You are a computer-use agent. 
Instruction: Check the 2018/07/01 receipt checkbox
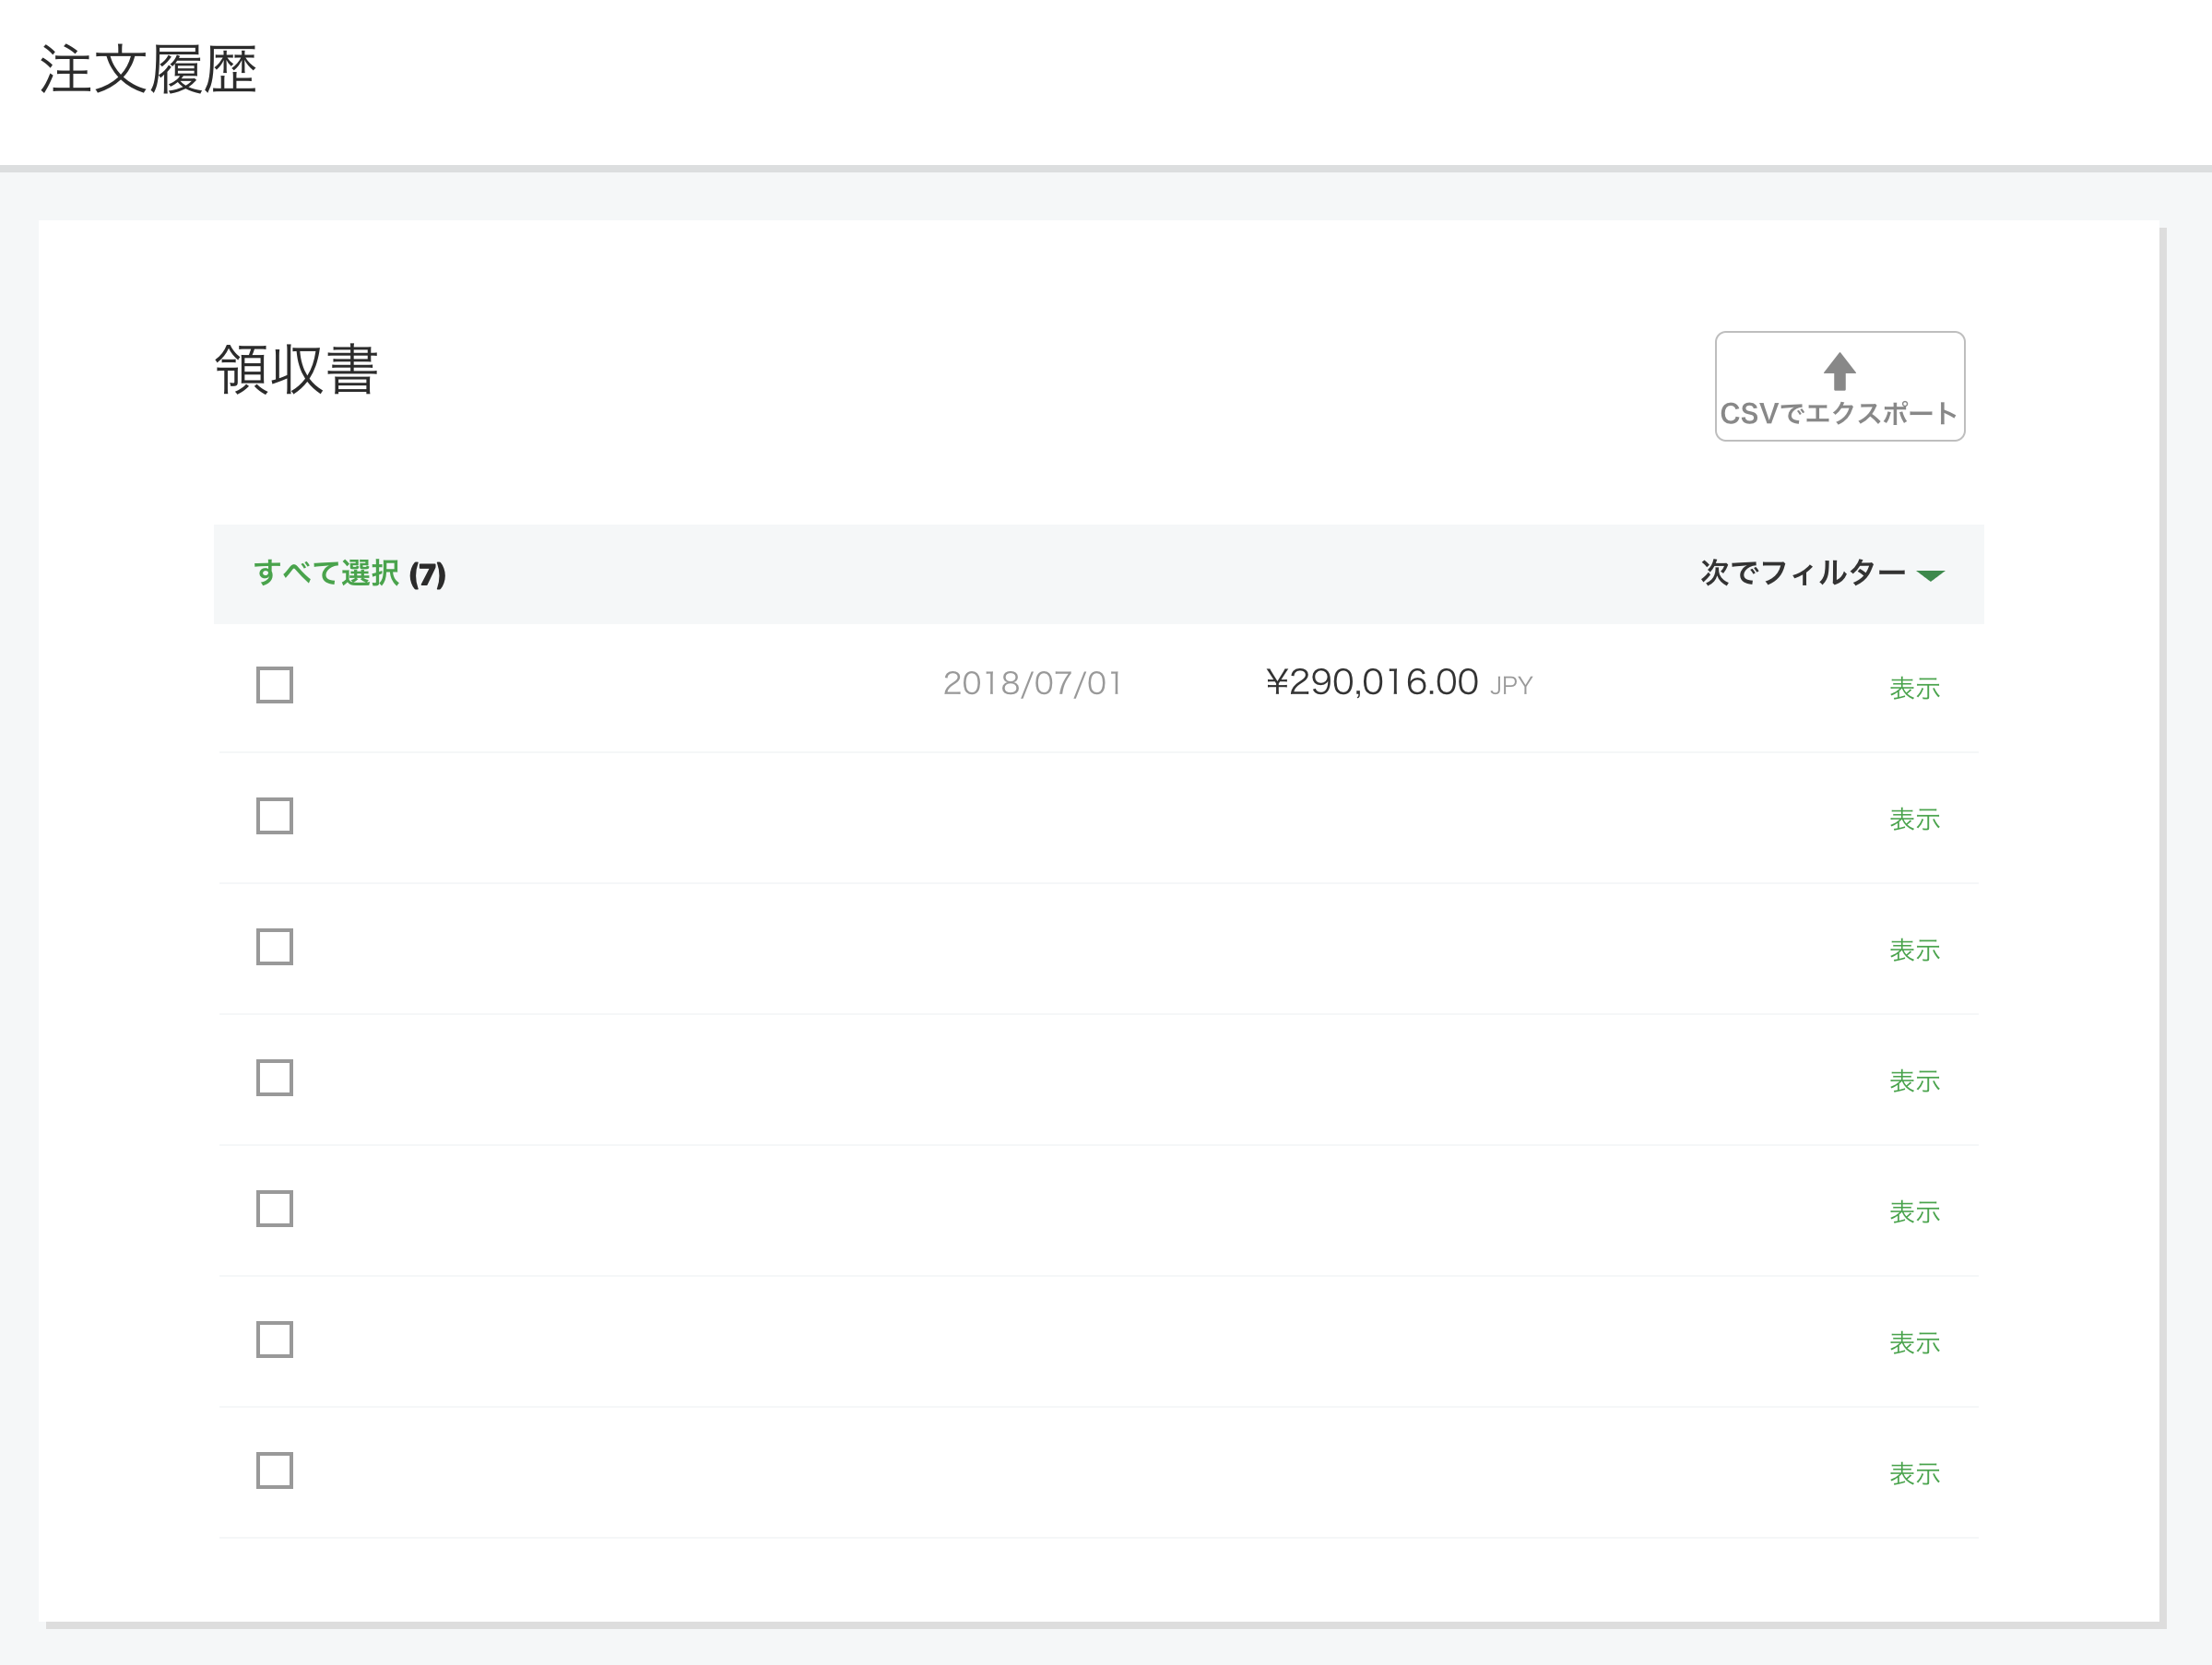[274, 685]
